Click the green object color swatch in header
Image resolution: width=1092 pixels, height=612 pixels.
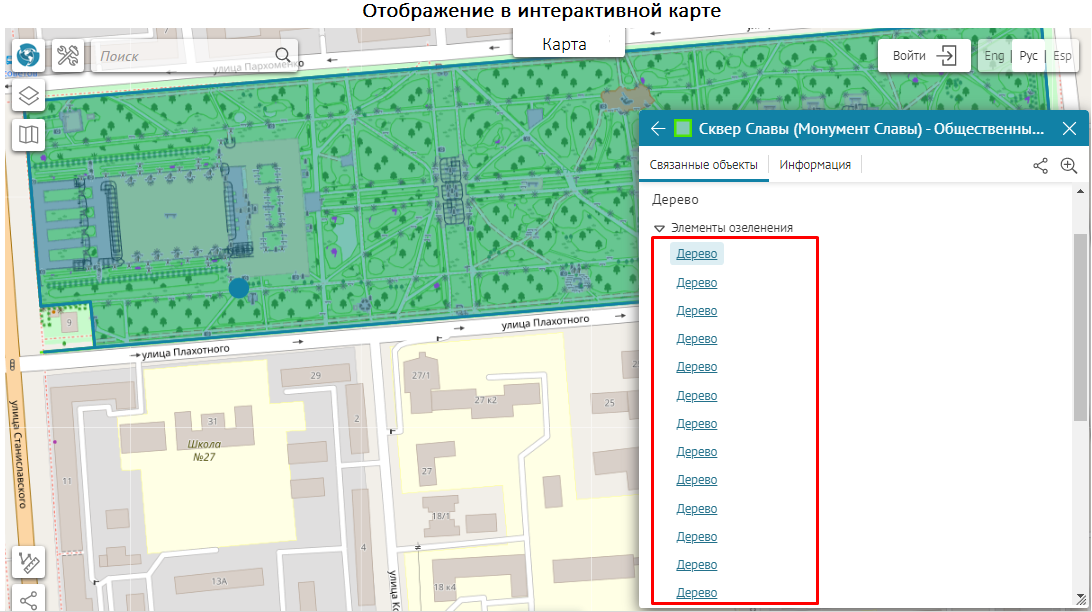[x=684, y=129]
